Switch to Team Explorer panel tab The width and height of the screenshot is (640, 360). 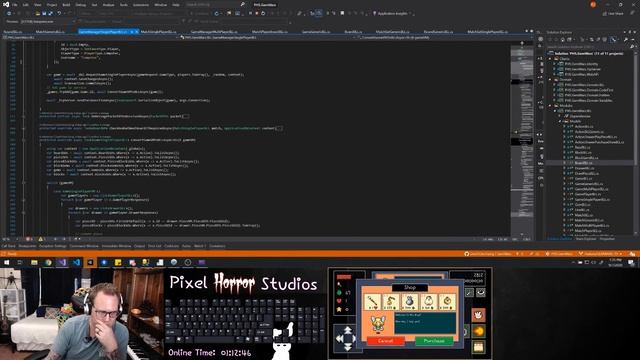point(586,238)
